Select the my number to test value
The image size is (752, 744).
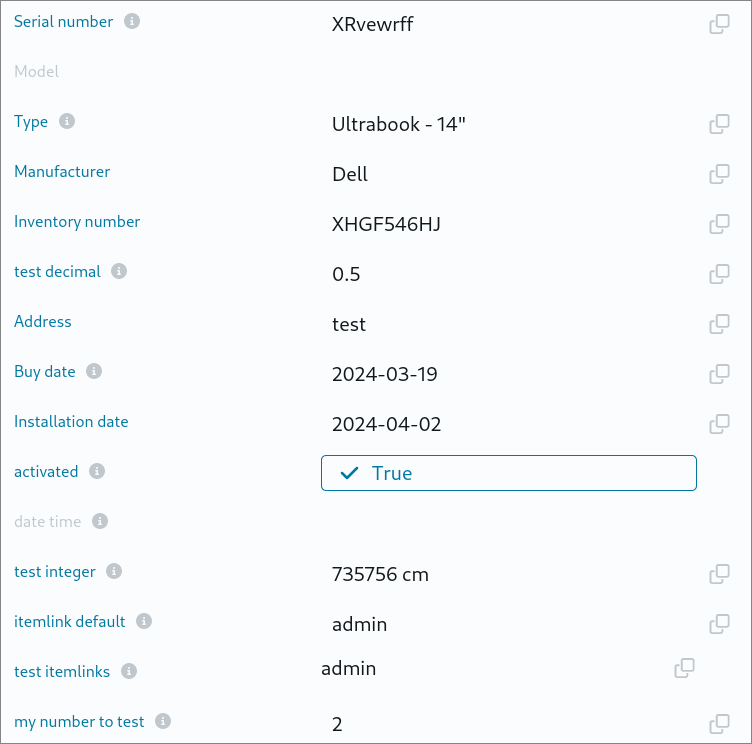[x=337, y=724]
